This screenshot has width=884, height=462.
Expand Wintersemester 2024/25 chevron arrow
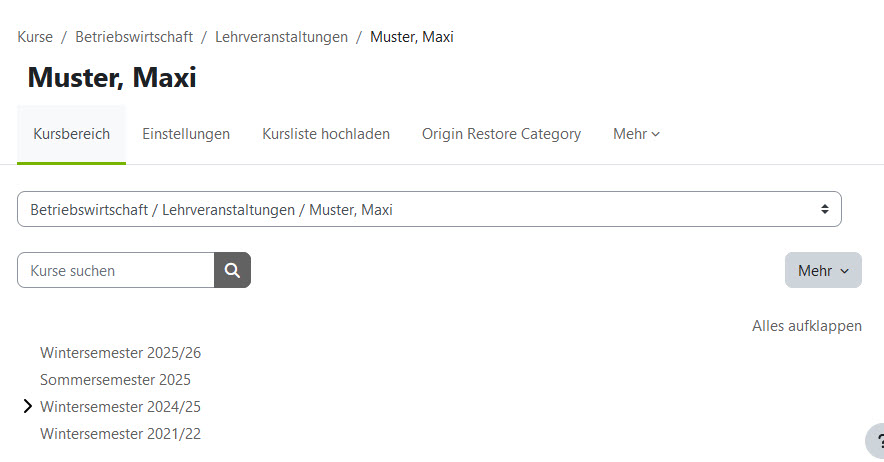click(x=27, y=407)
